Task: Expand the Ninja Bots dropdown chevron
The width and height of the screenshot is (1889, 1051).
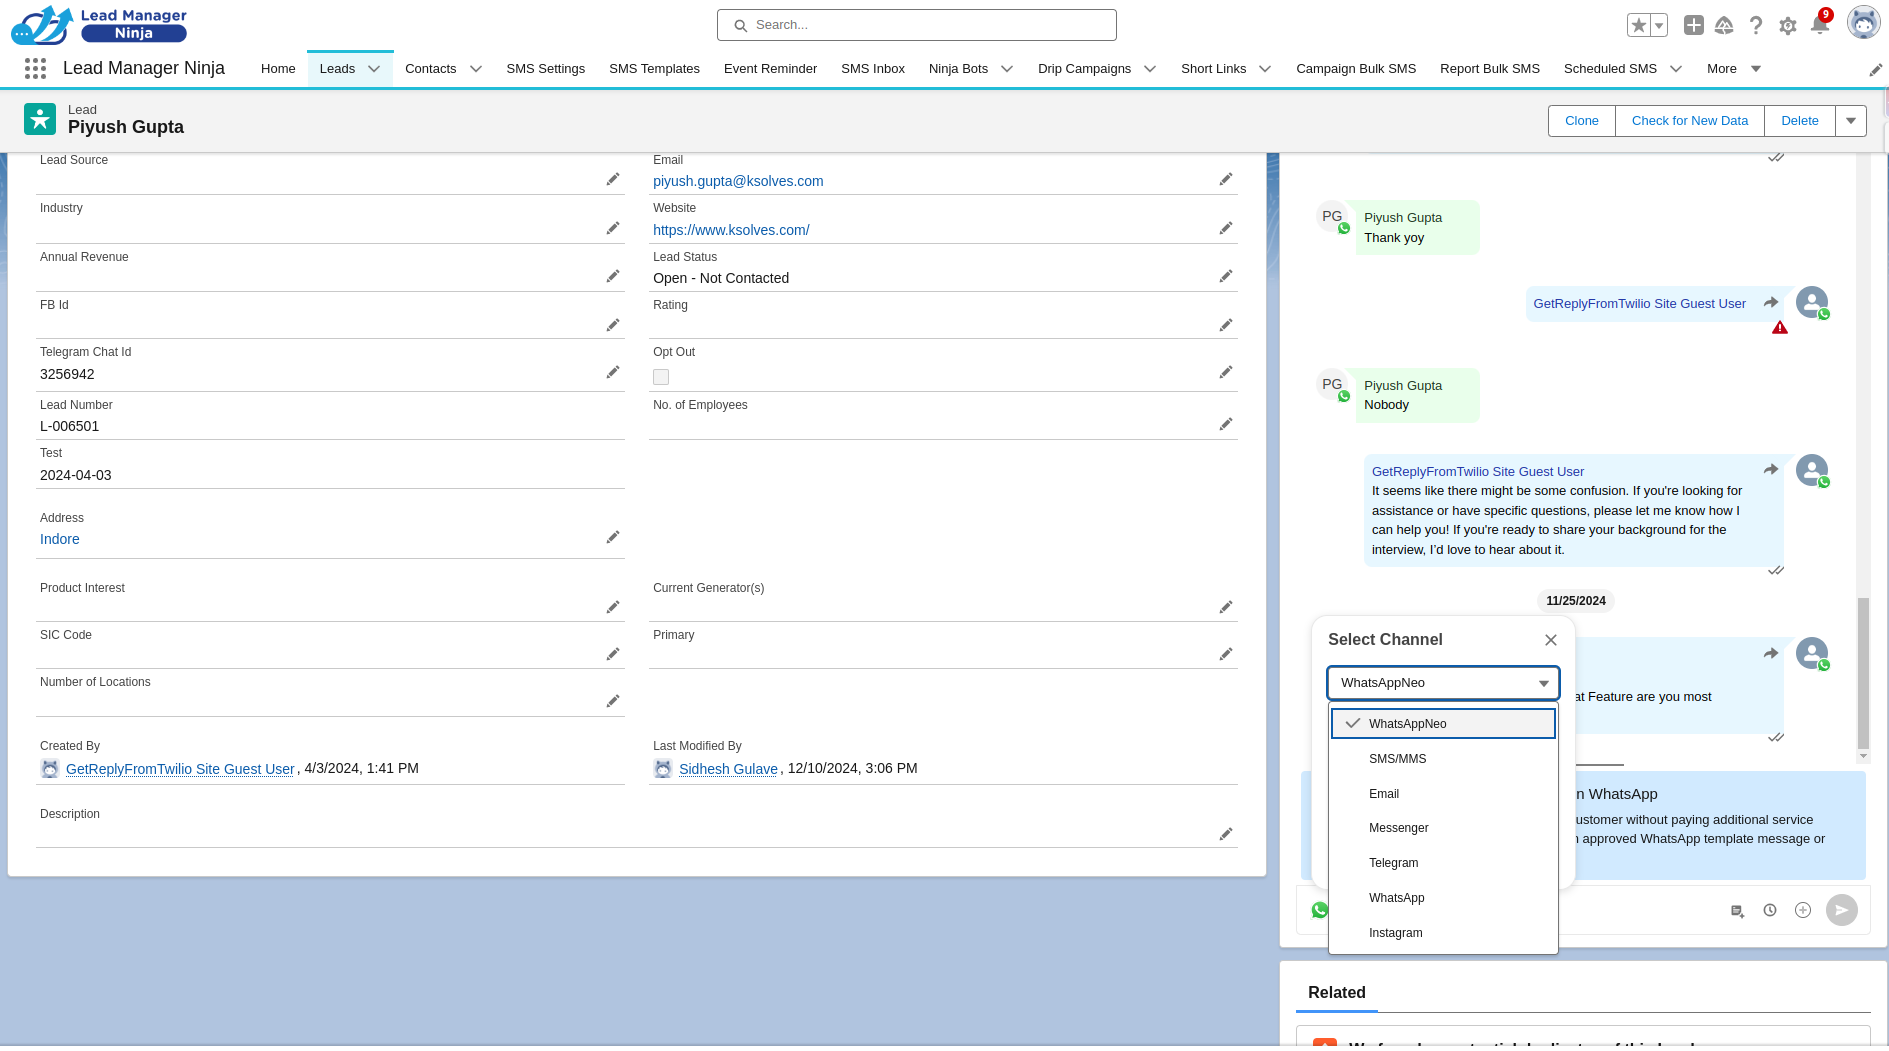Action: coord(1007,69)
